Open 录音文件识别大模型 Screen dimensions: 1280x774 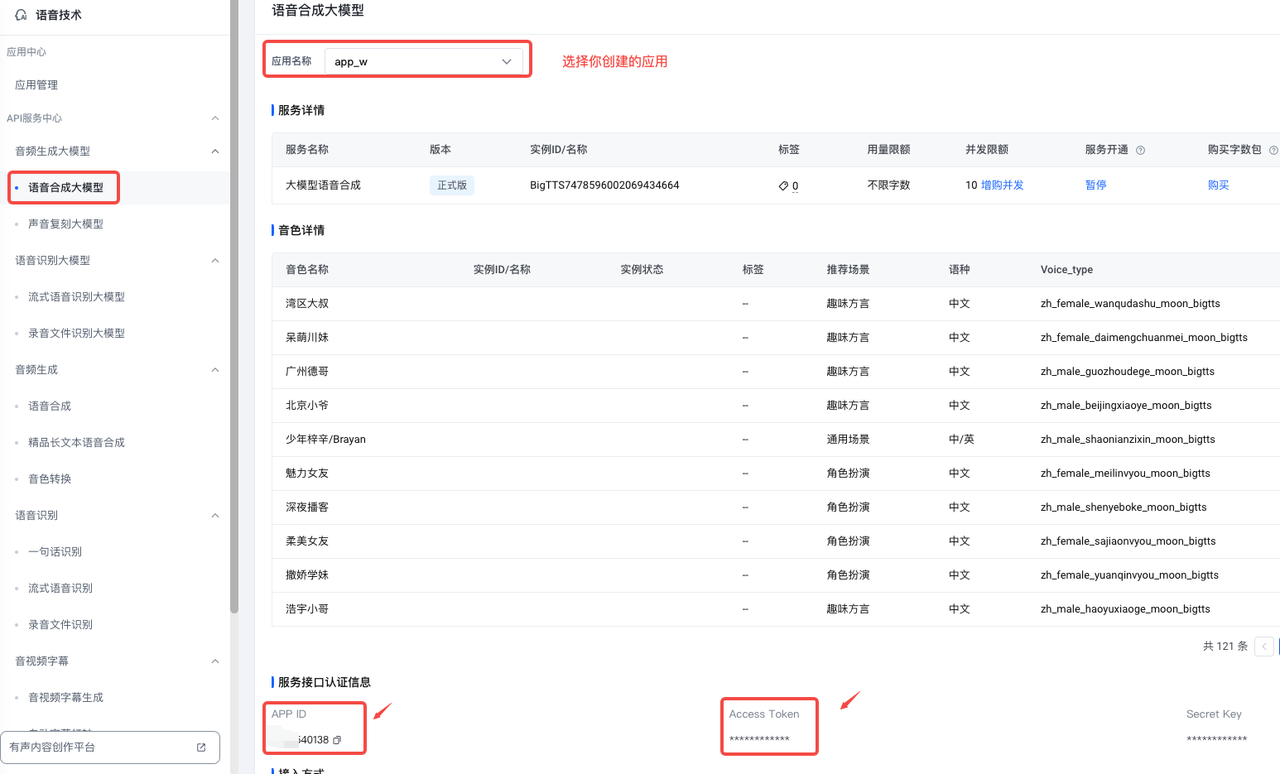77,333
